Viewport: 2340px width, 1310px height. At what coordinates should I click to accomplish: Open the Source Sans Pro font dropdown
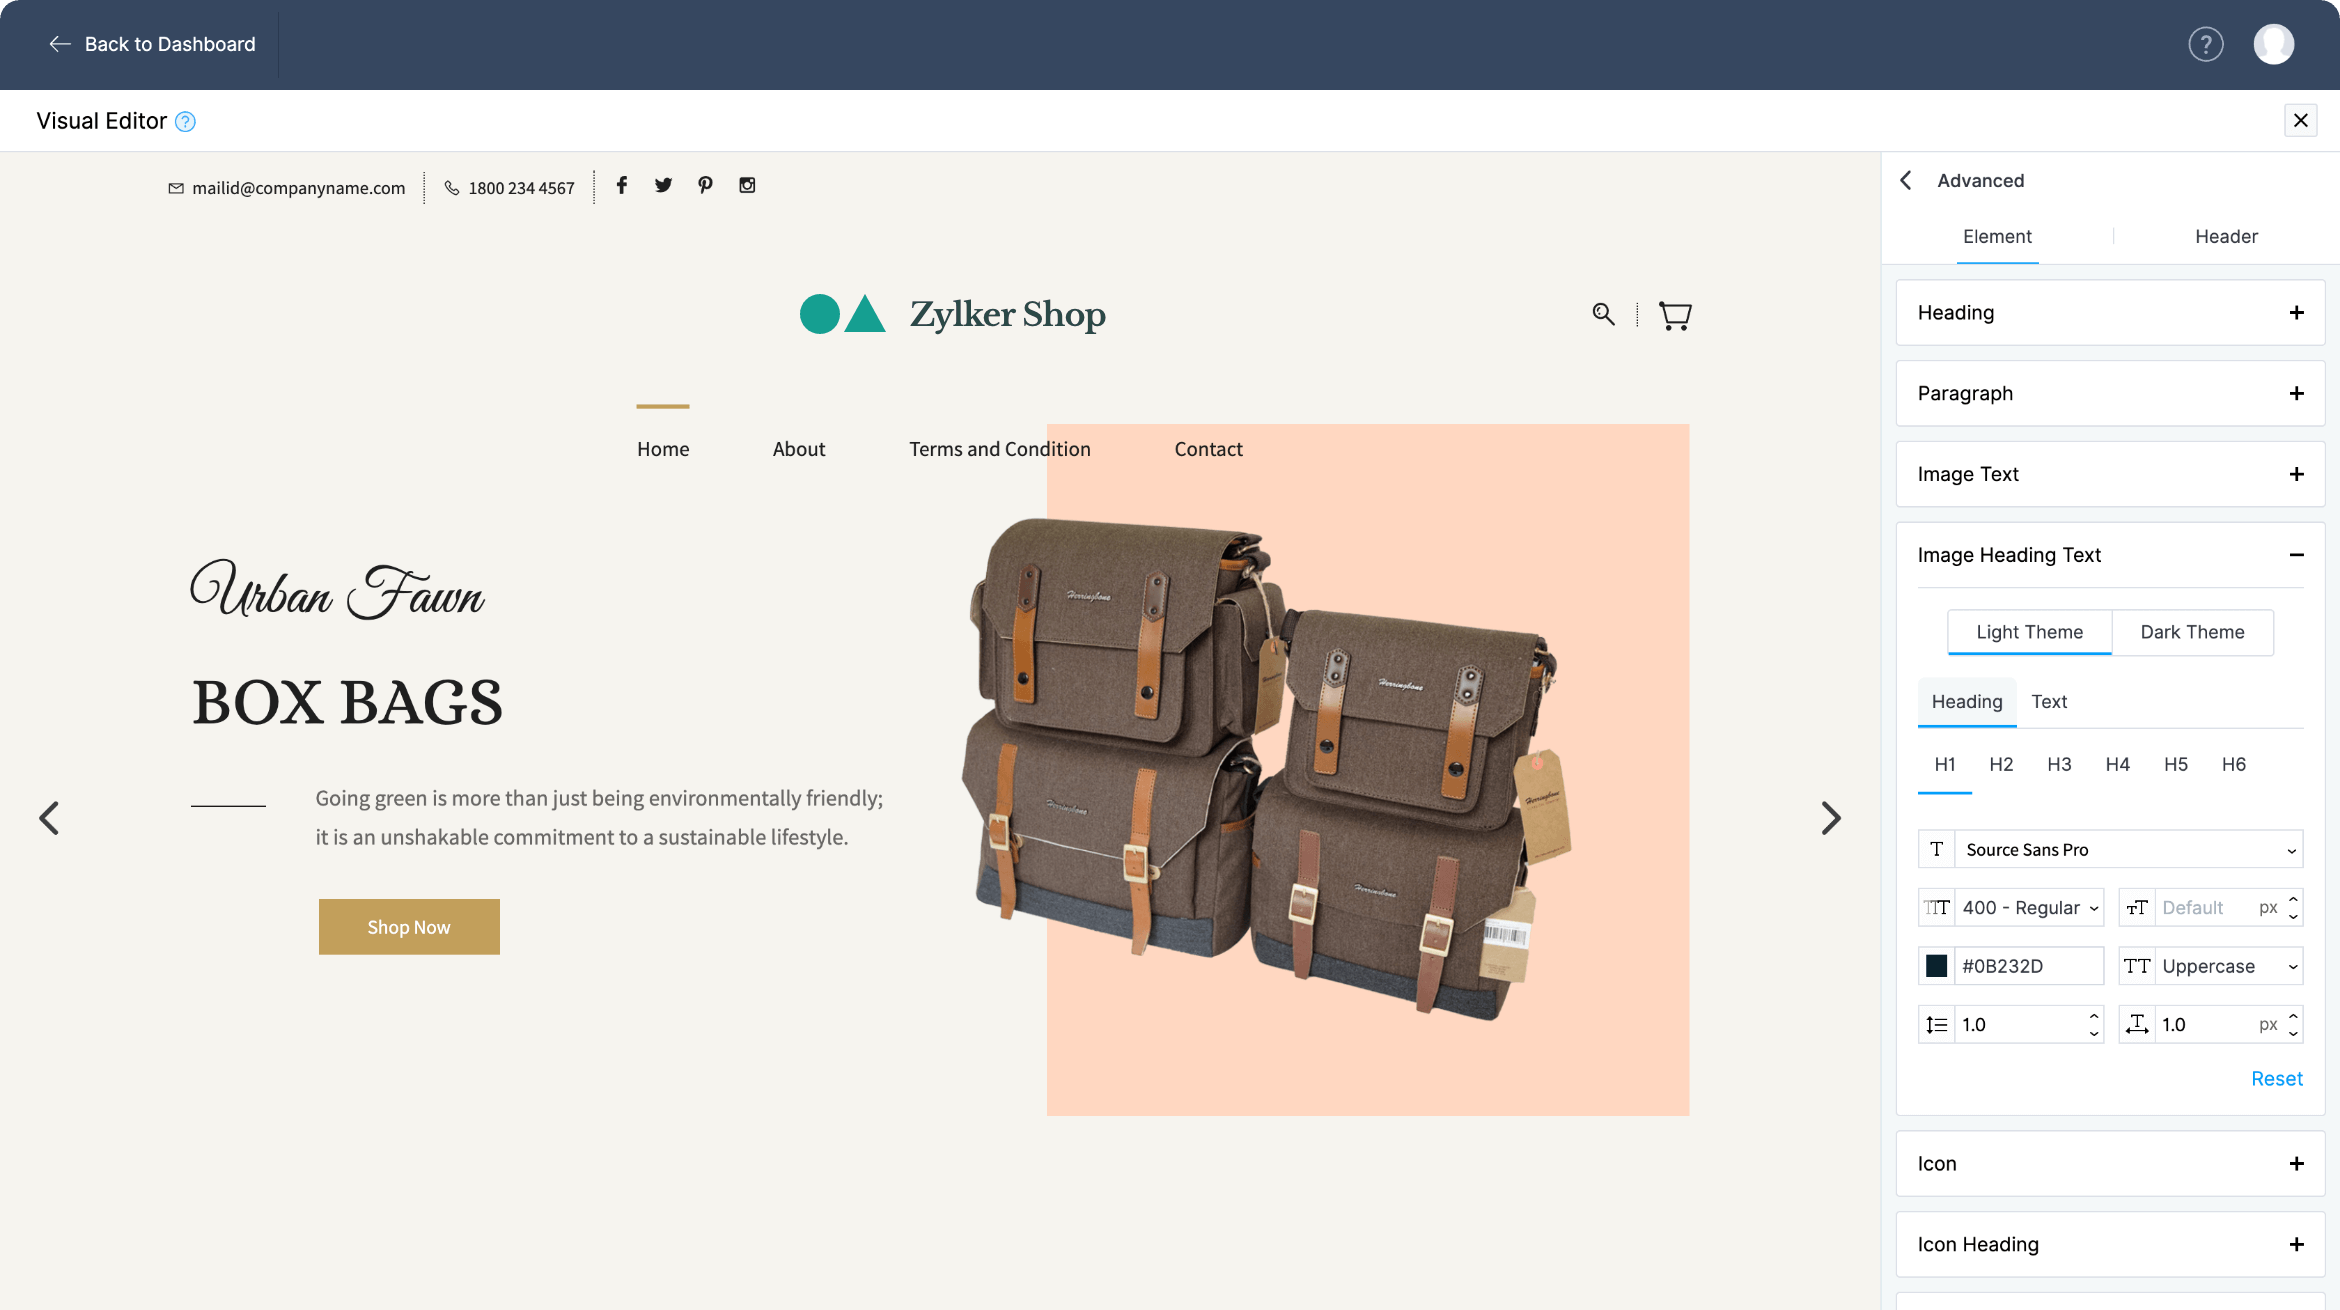(x=2127, y=849)
